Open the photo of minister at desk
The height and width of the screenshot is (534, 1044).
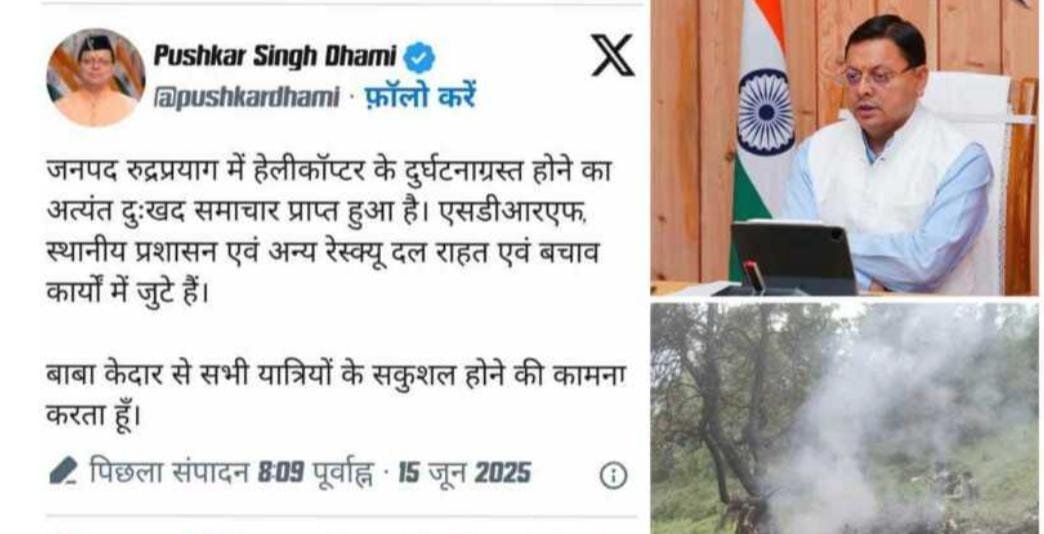844,147
